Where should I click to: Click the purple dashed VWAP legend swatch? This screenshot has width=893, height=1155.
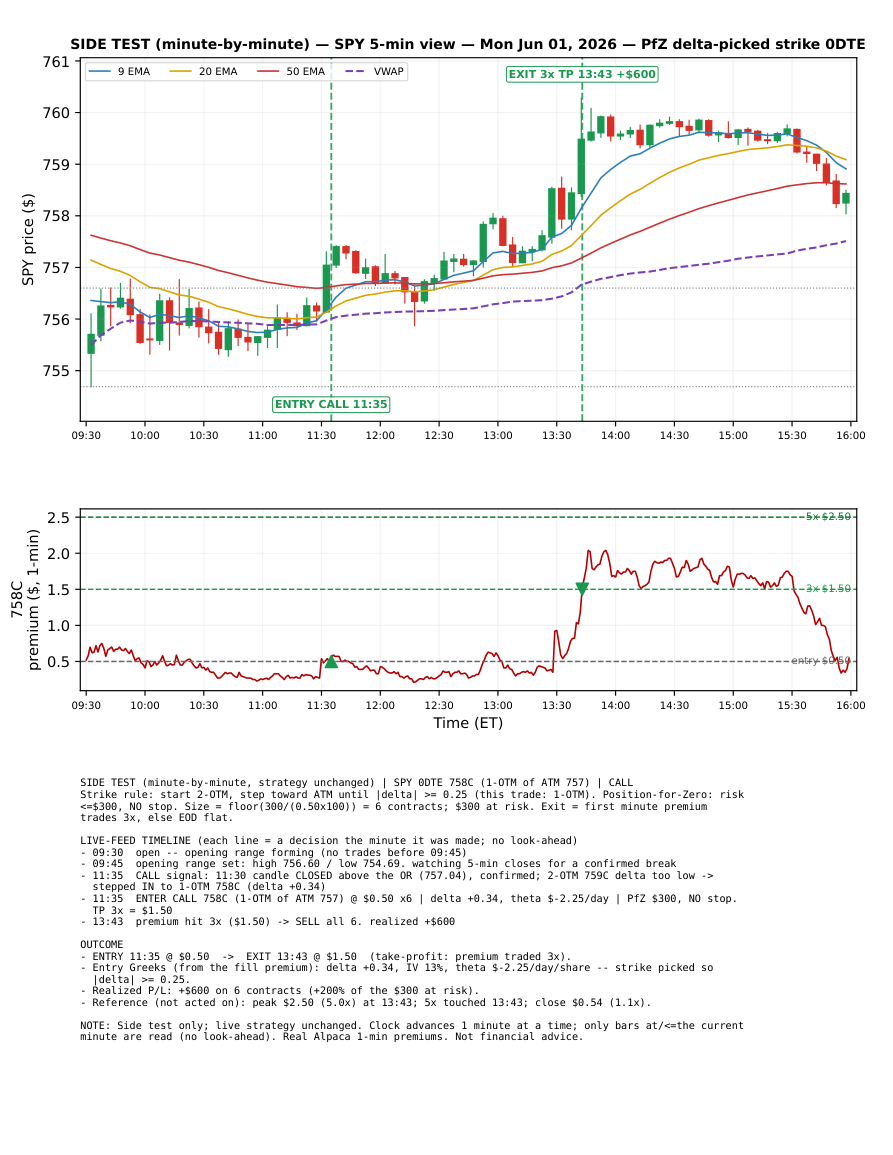356,71
